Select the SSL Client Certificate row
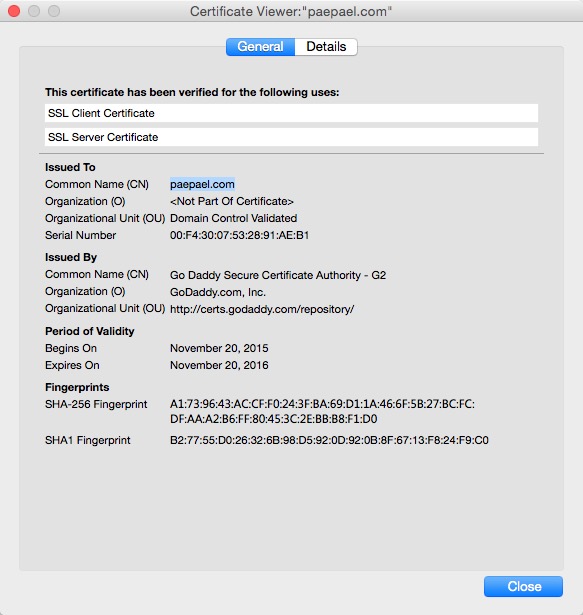The image size is (583, 615). click(x=292, y=113)
